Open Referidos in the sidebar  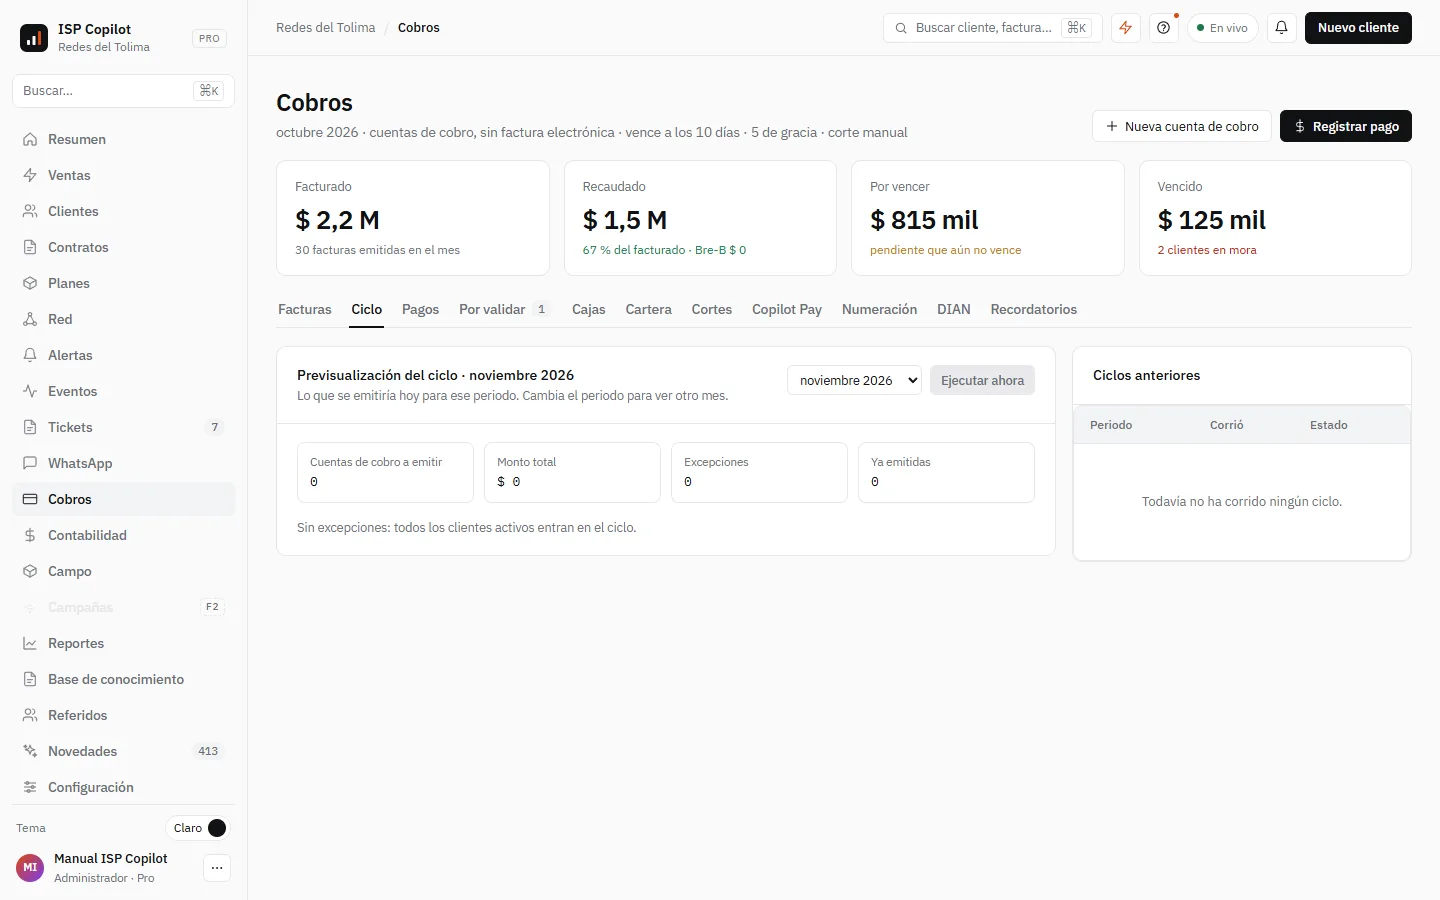click(x=123, y=715)
